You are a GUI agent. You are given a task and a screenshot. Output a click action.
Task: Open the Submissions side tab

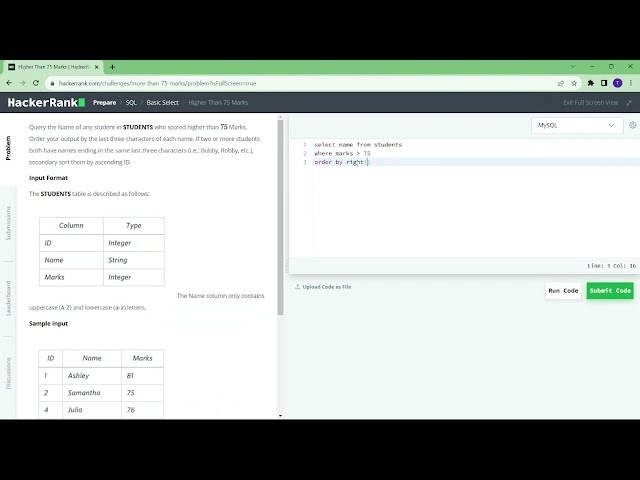click(8, 223)
